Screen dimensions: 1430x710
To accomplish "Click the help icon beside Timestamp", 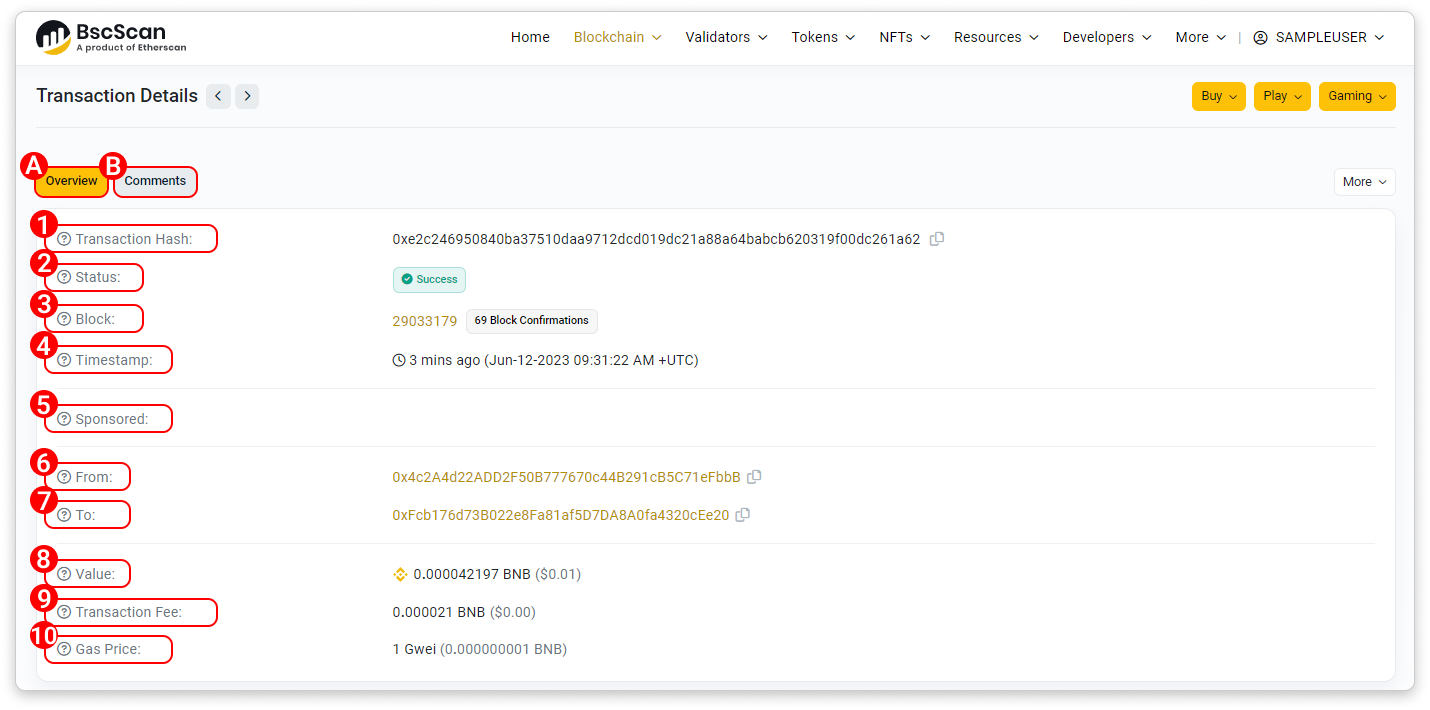I will point(64,360).
